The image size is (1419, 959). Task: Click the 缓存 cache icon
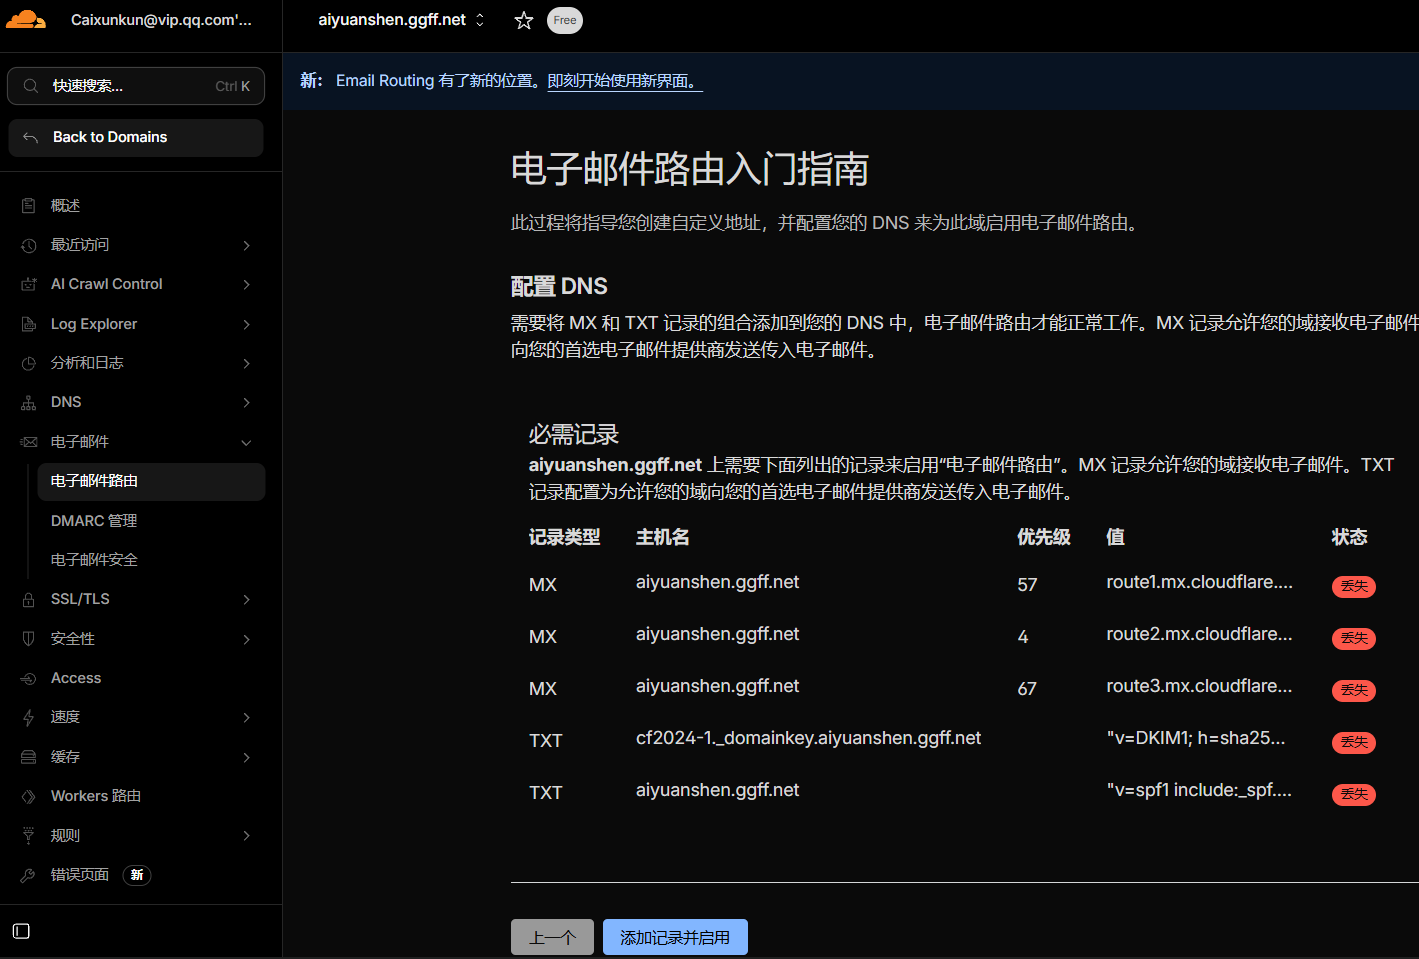coord(28,756)
